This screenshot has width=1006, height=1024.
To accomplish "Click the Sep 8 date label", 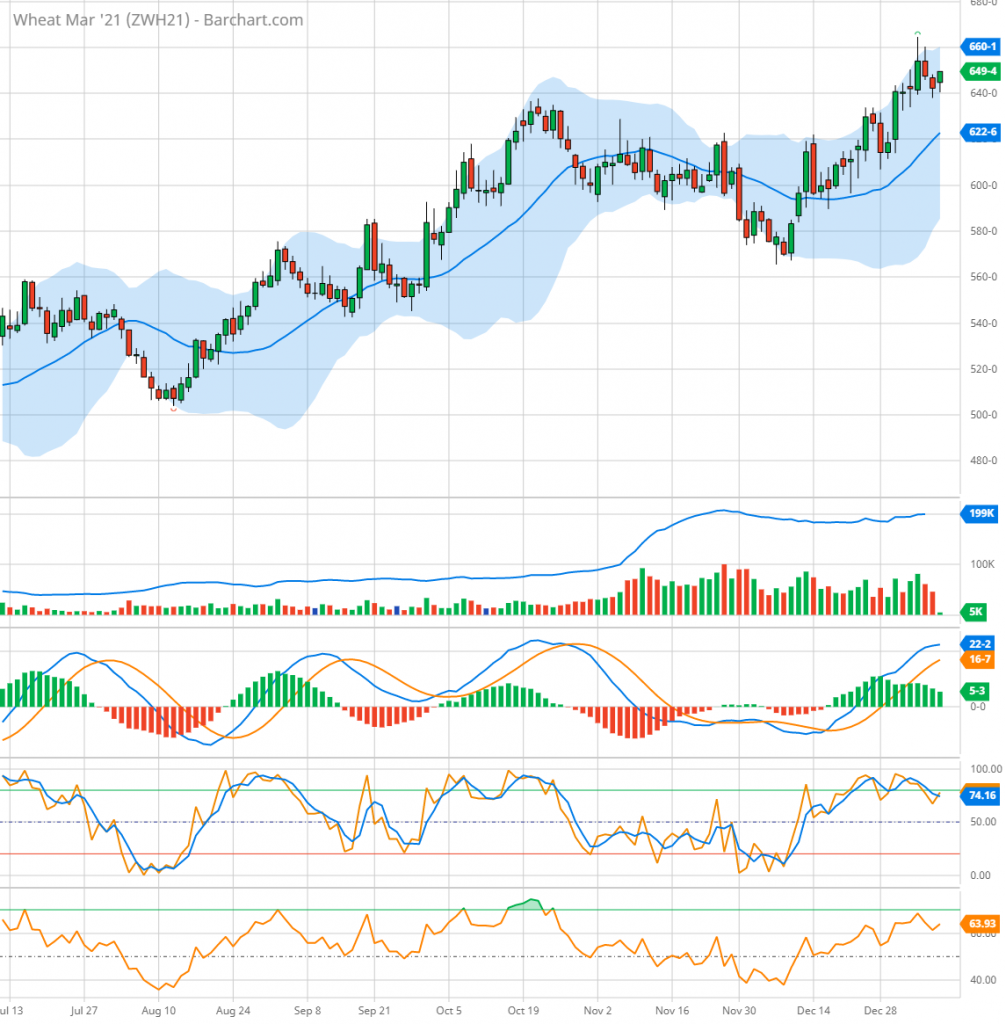I will (307, 1010).
